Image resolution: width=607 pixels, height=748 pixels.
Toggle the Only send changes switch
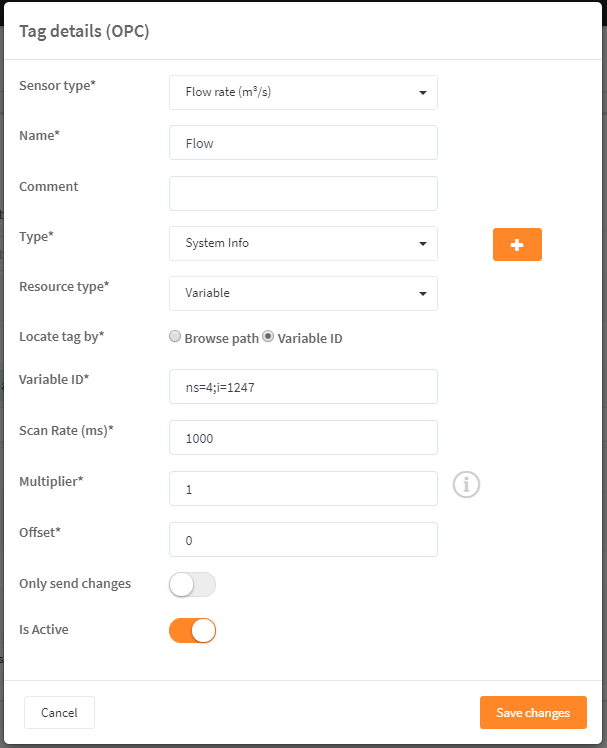192,584
